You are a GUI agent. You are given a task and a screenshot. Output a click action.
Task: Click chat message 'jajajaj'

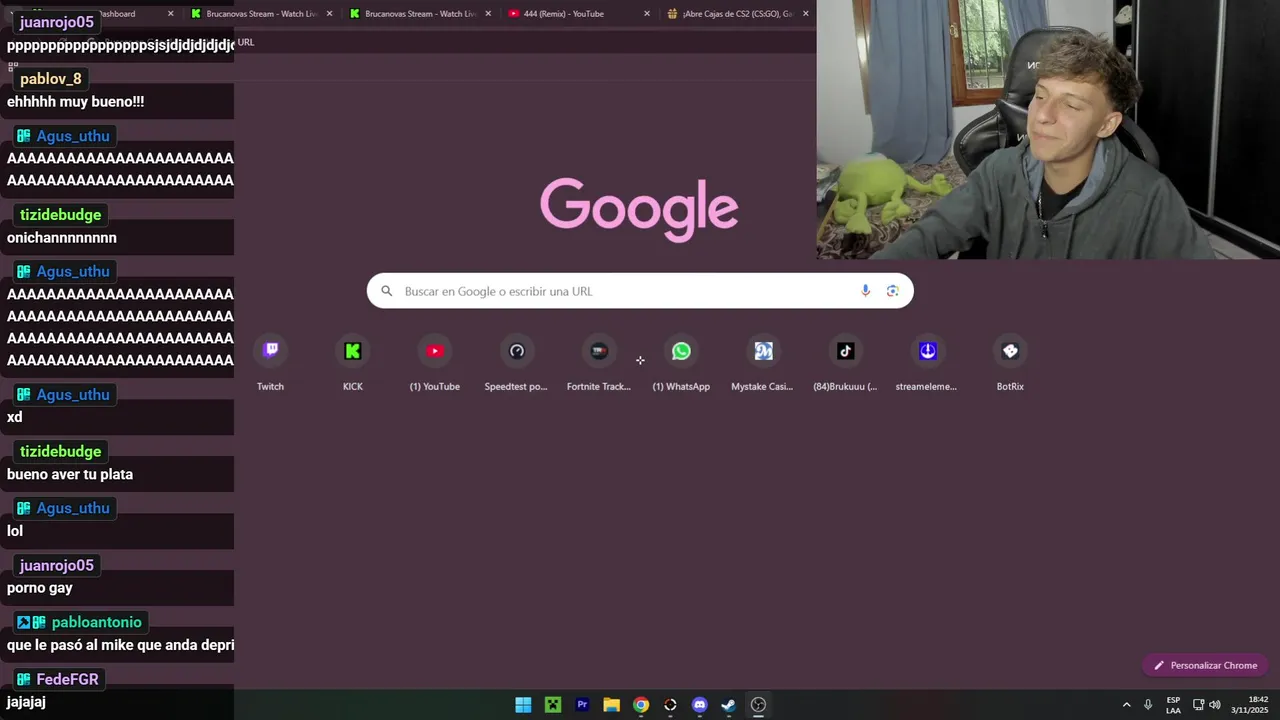[x=26, y=702]
